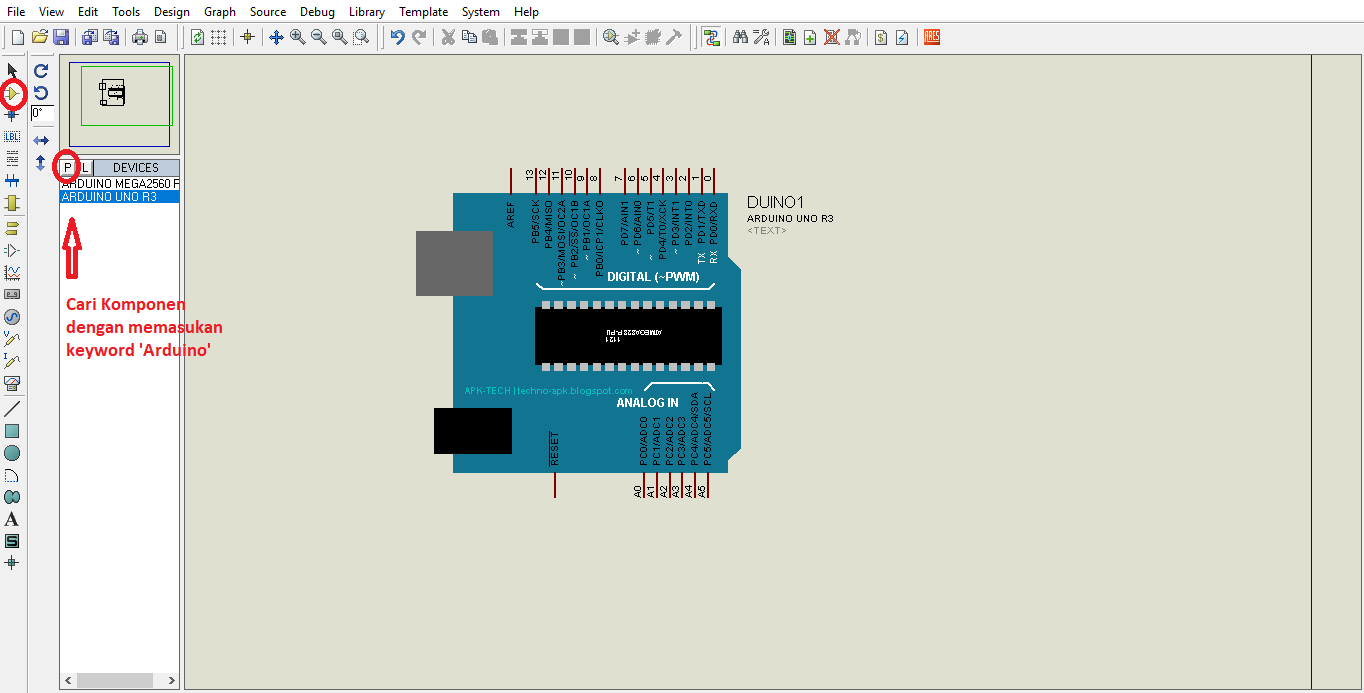Screen dimensions: 1364x693
Task: Remove current sheet with red X icon
Action: tap(831, 37)
